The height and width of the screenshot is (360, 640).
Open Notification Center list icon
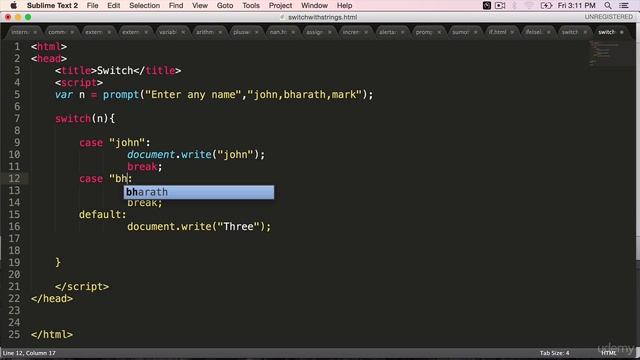pyautogui.click(x=624, y=5)
